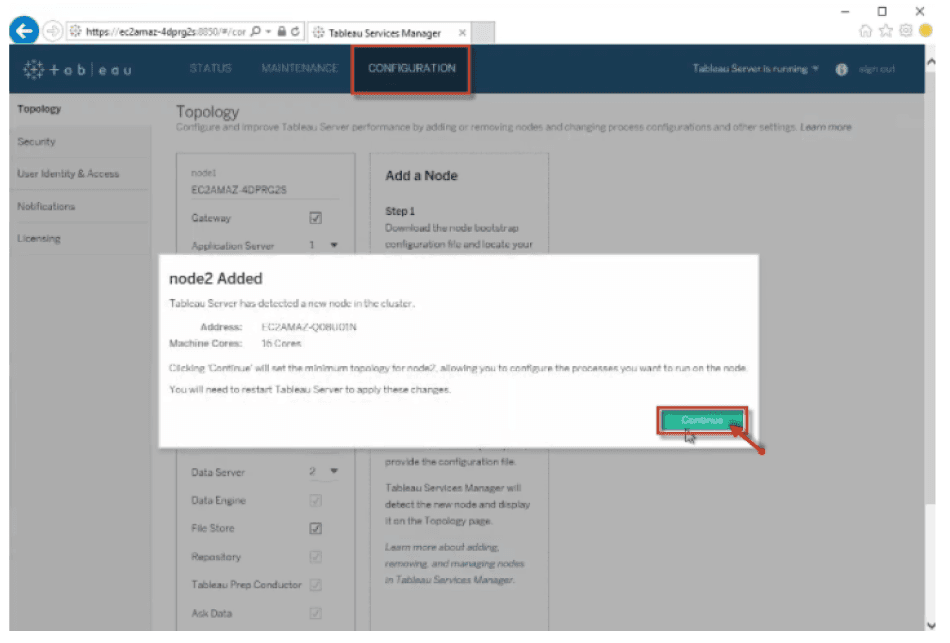Click the Tableau logo in header
Screen dimensions: 950x643
coord(78,70)
